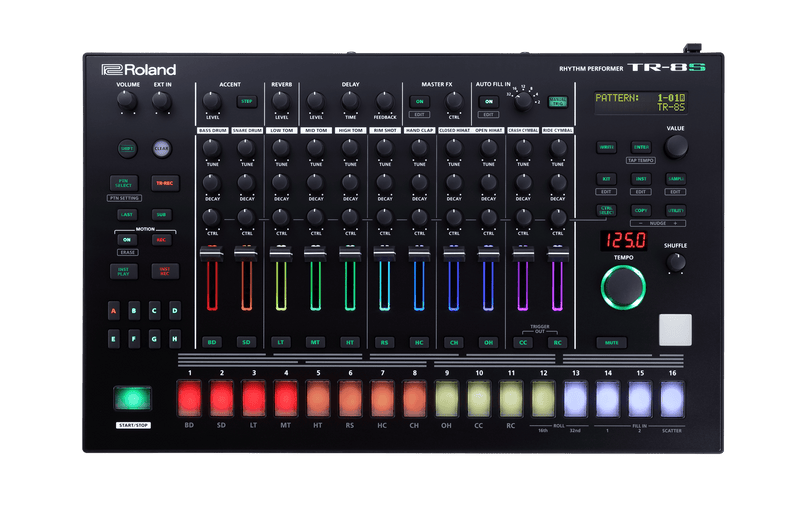Tap step pad 16 labeled SCATTER
Viewport: 800px width, 506px height.
672,398
